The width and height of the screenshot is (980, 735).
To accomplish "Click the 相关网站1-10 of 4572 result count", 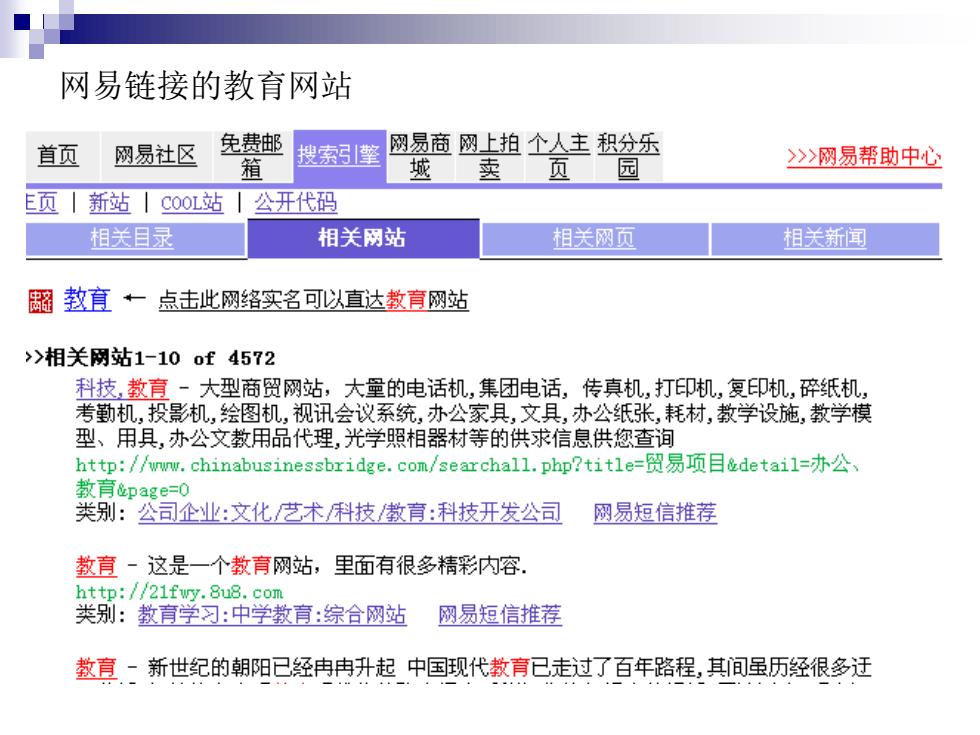I will 151,358.
